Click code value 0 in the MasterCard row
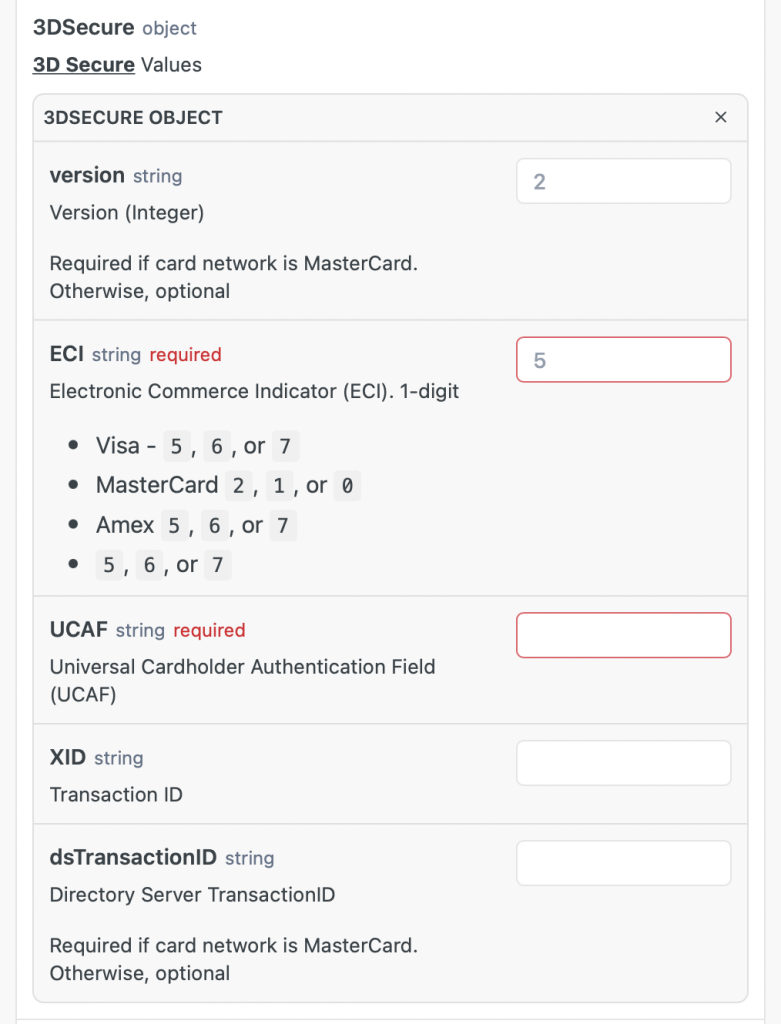 (x=345, y=486)
